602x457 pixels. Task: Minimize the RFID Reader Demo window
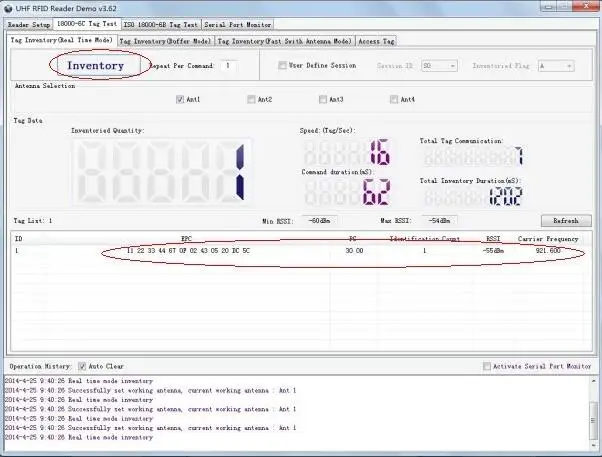[549, 7]
